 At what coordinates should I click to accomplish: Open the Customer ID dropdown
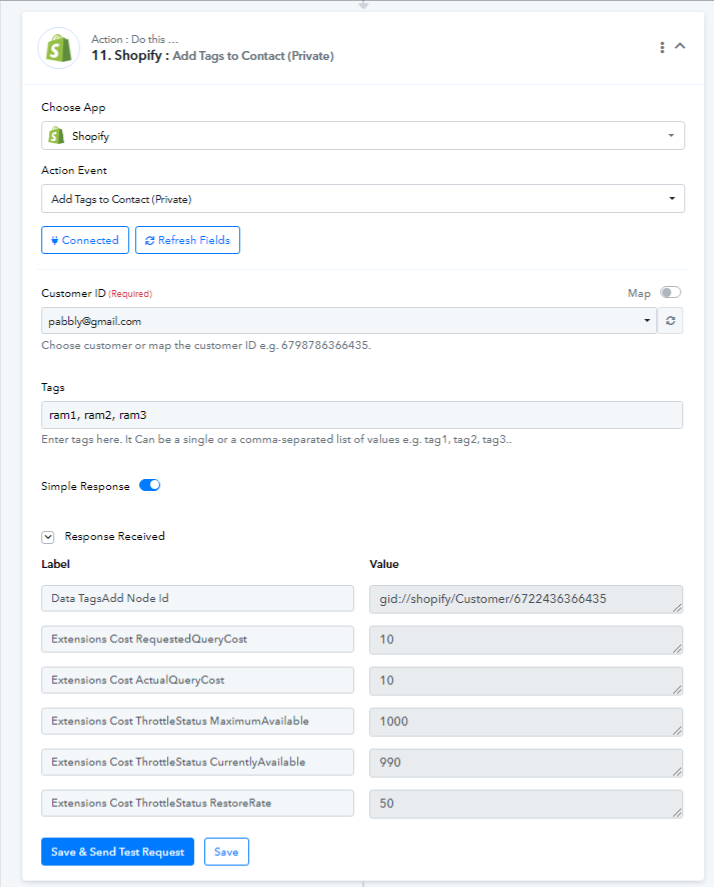coord(349,321)
